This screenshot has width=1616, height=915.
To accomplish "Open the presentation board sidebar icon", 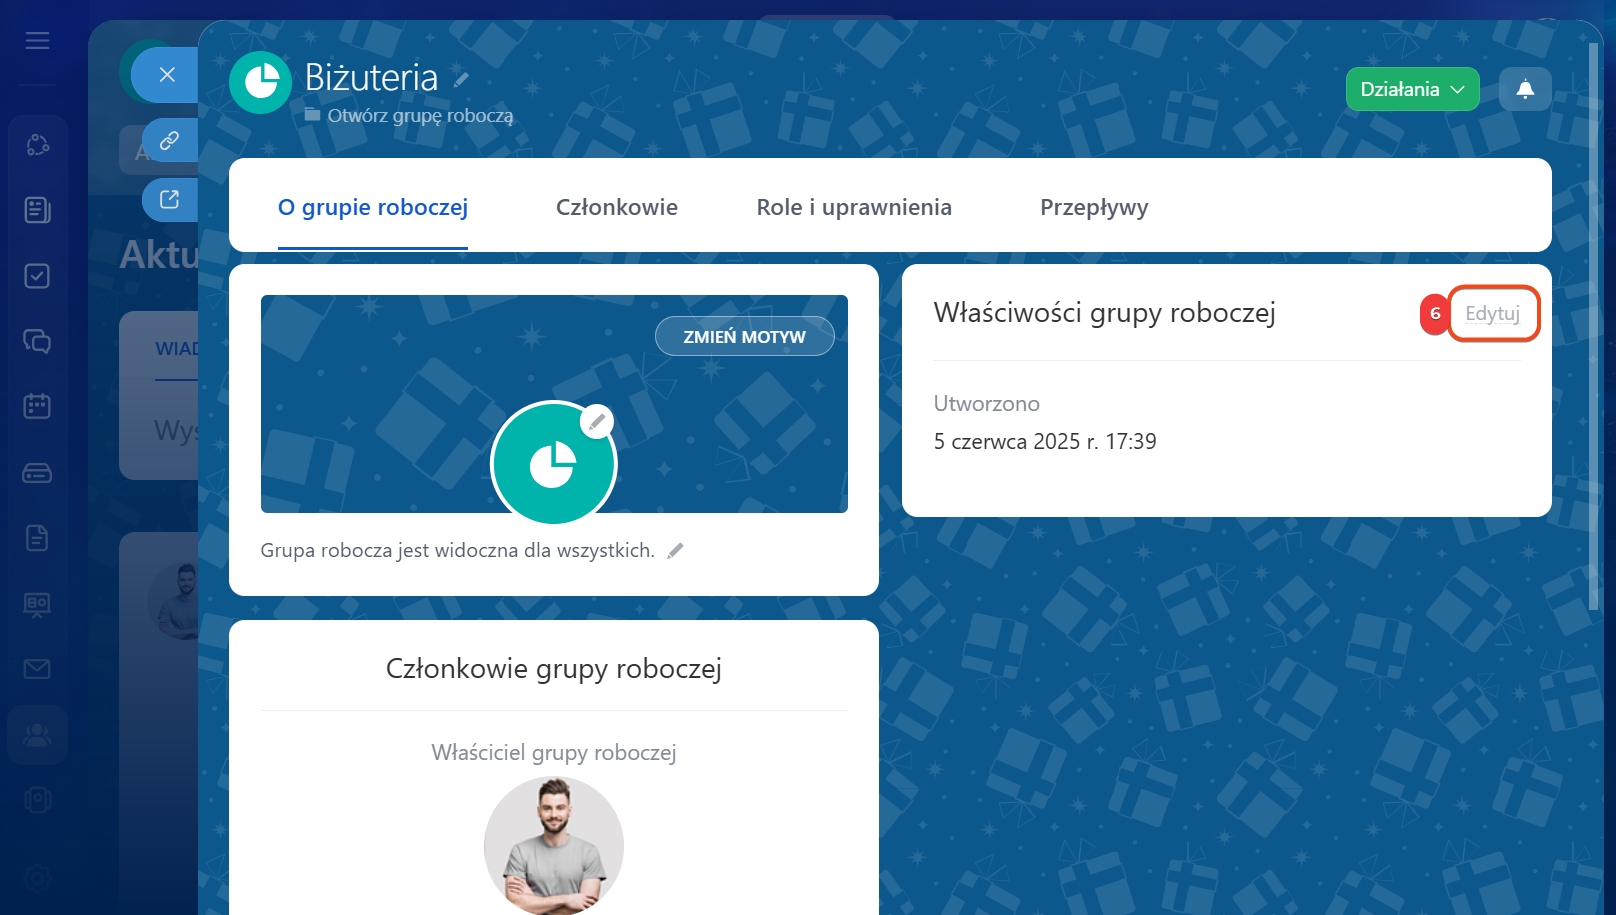I will pos(37,604).
